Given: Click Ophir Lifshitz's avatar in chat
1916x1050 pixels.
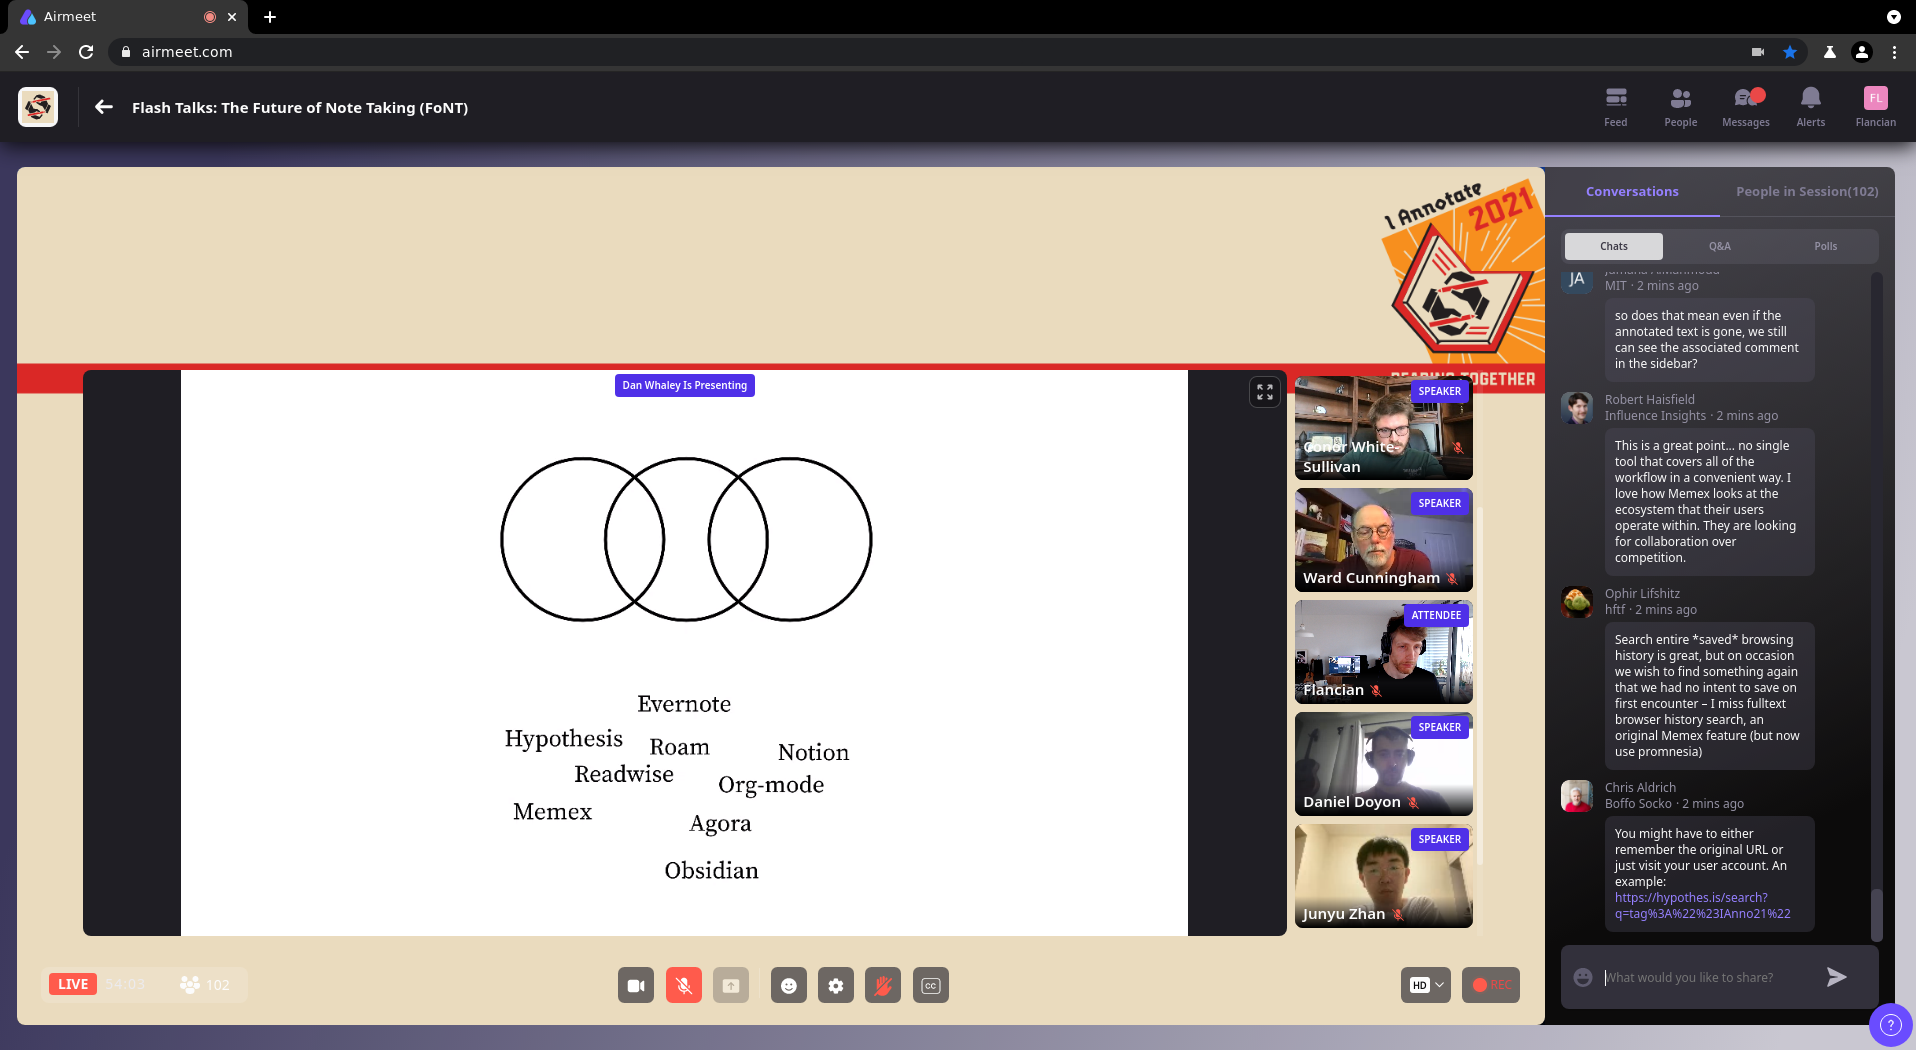Looking at the screenshot, I should [x=1577, y=602].
